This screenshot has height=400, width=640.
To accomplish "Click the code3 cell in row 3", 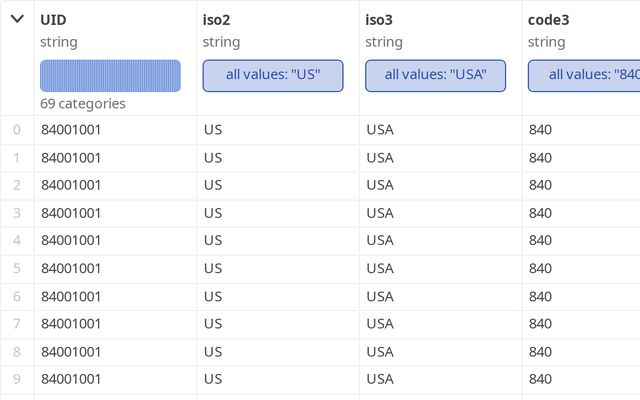I will (x=540, y=213).
